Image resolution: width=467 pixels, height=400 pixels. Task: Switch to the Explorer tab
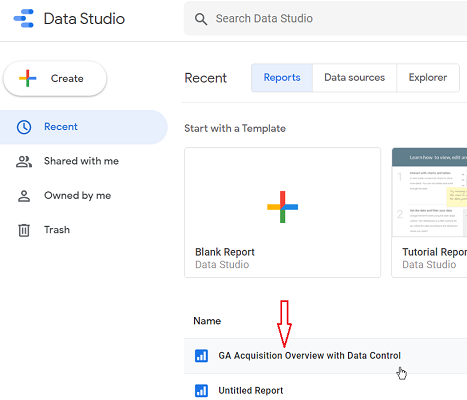(428, 78)
